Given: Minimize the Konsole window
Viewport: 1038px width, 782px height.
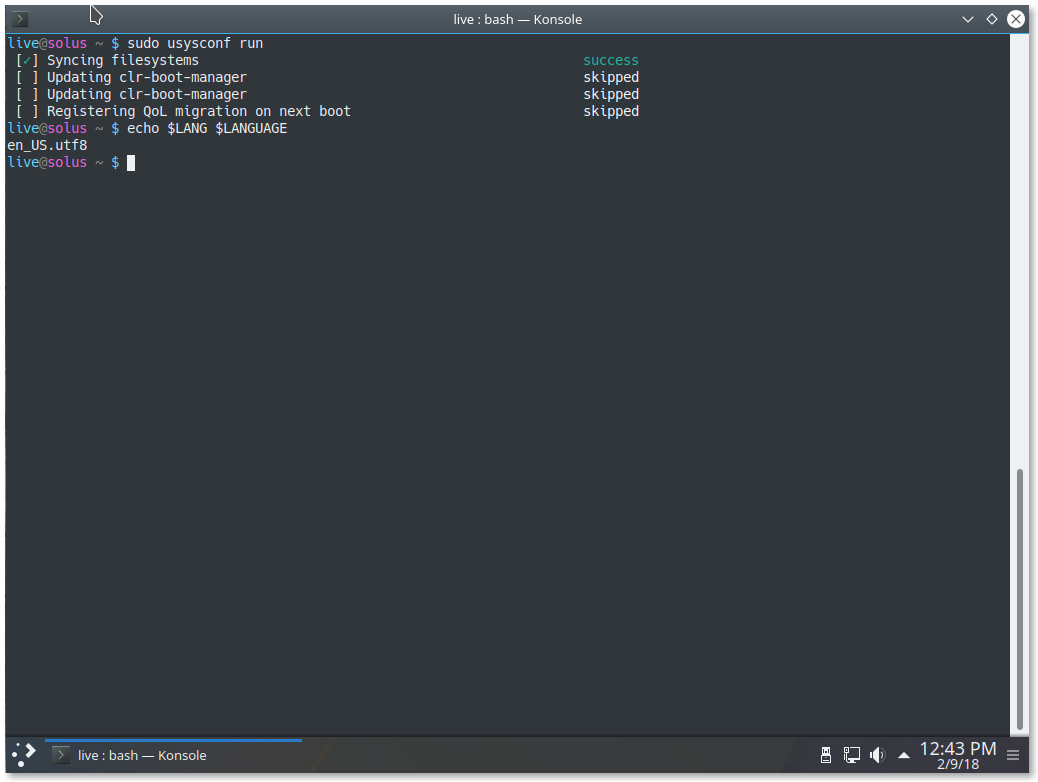Looking at the screenshot, I should 967,19.
